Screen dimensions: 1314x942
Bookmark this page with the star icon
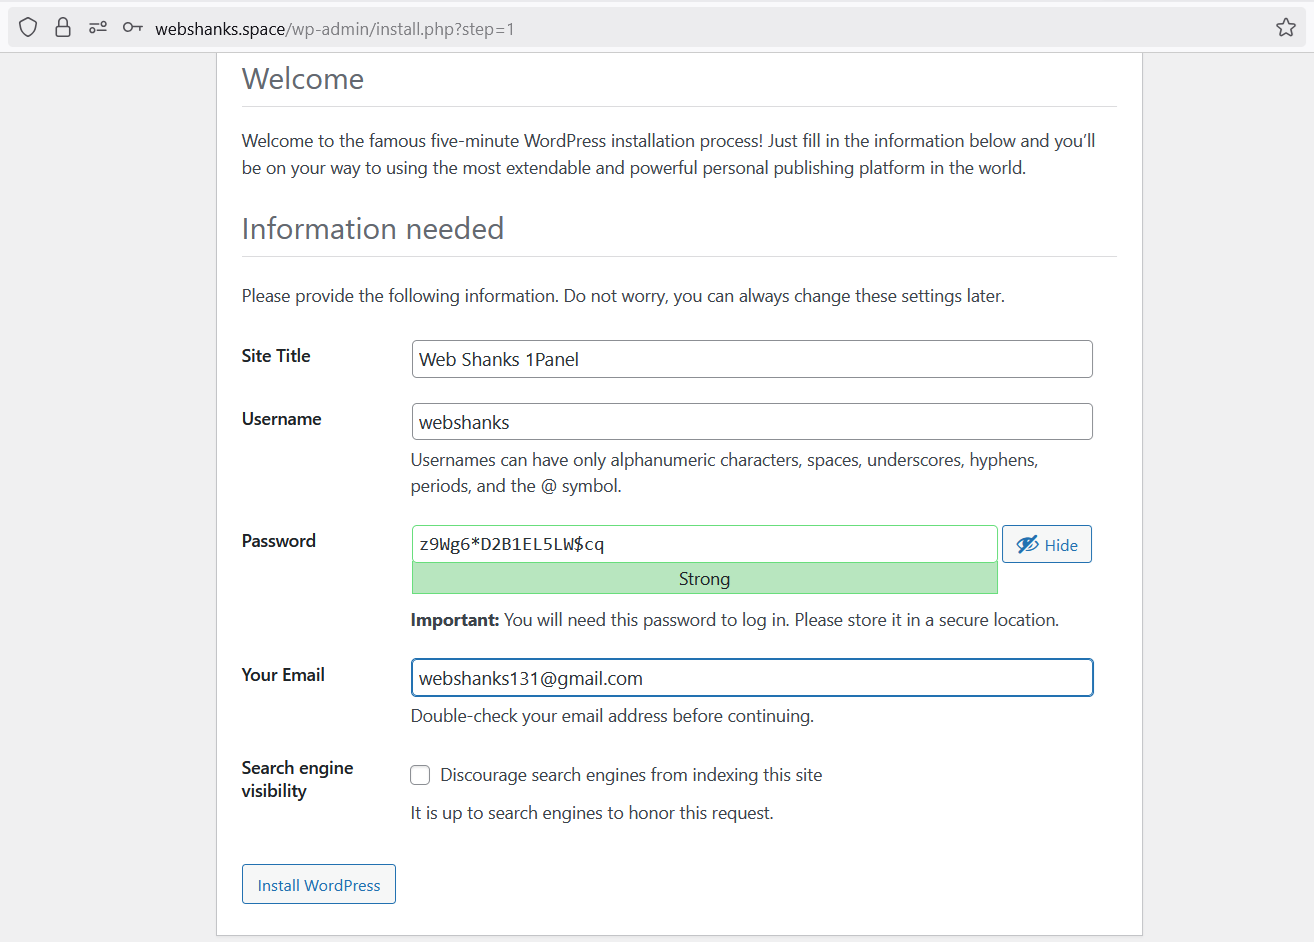coord(1286,28)
